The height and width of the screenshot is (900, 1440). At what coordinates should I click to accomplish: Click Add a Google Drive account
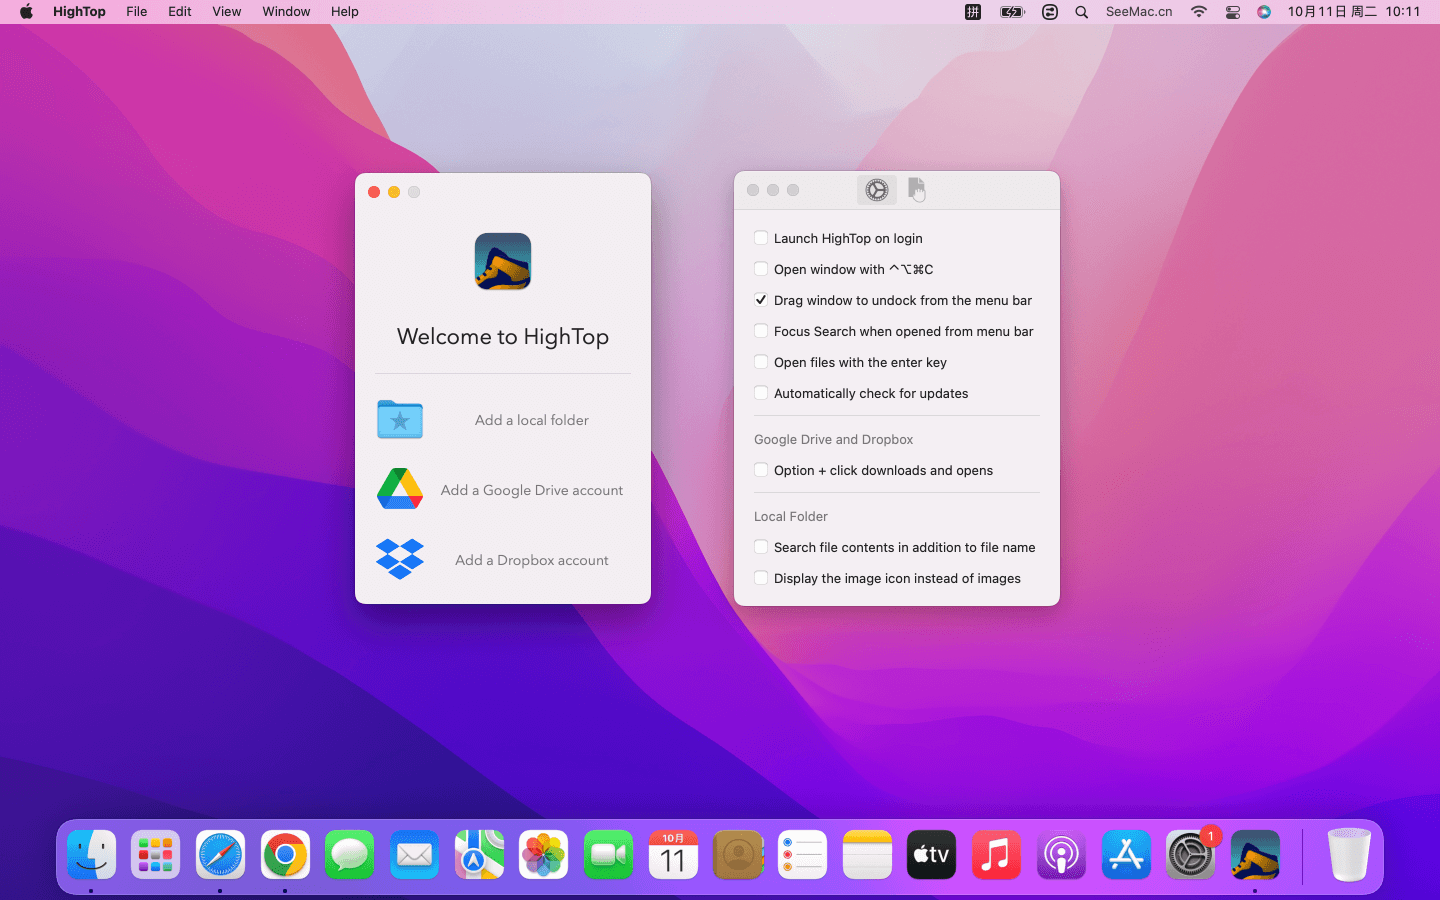pos(531,490)
